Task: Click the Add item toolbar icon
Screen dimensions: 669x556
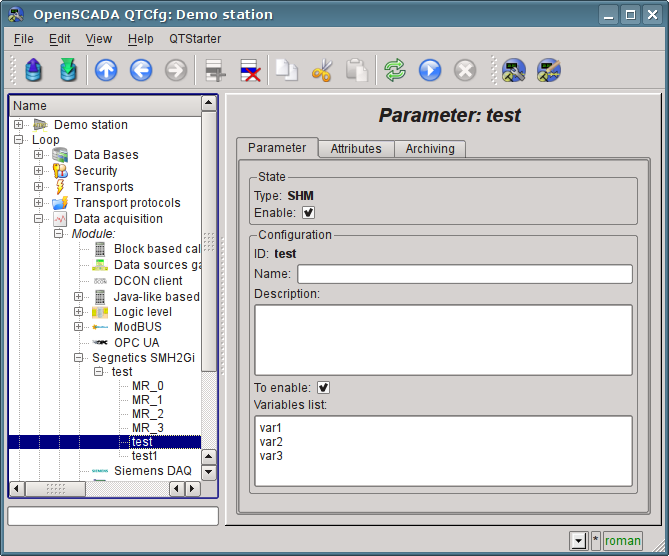Action: [x=214, y=70]
